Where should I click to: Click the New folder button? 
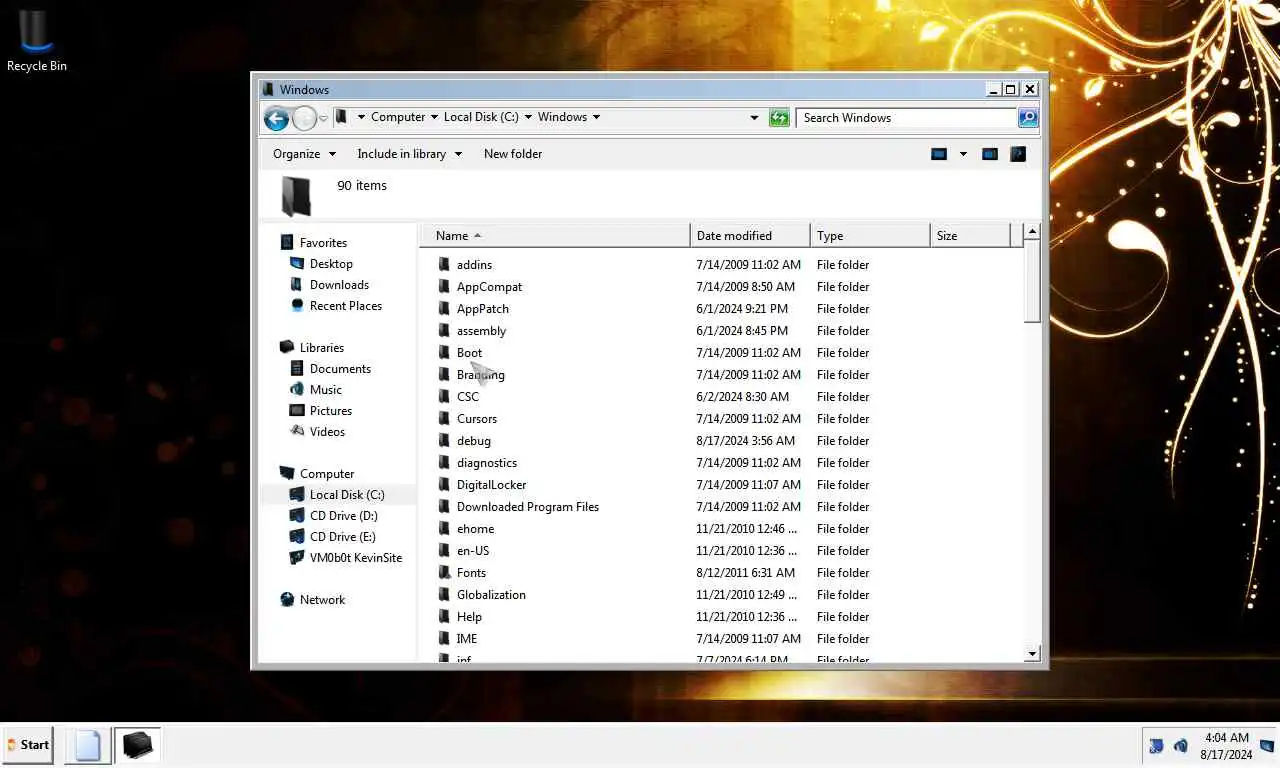pos(513,154)
